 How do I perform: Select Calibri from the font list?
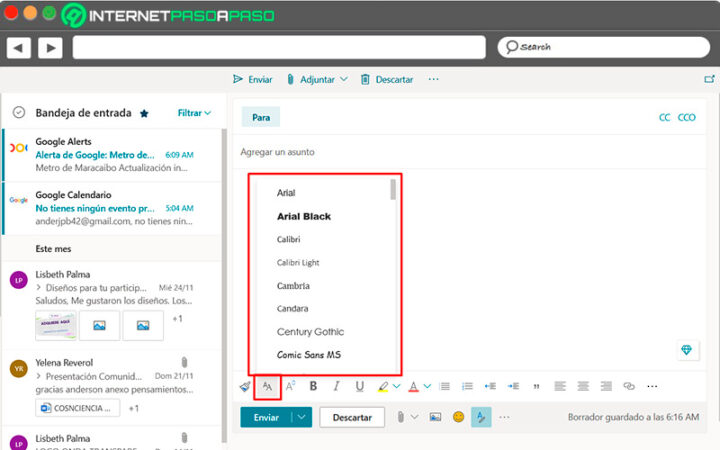pyautogui.click(x=288, y=240)
